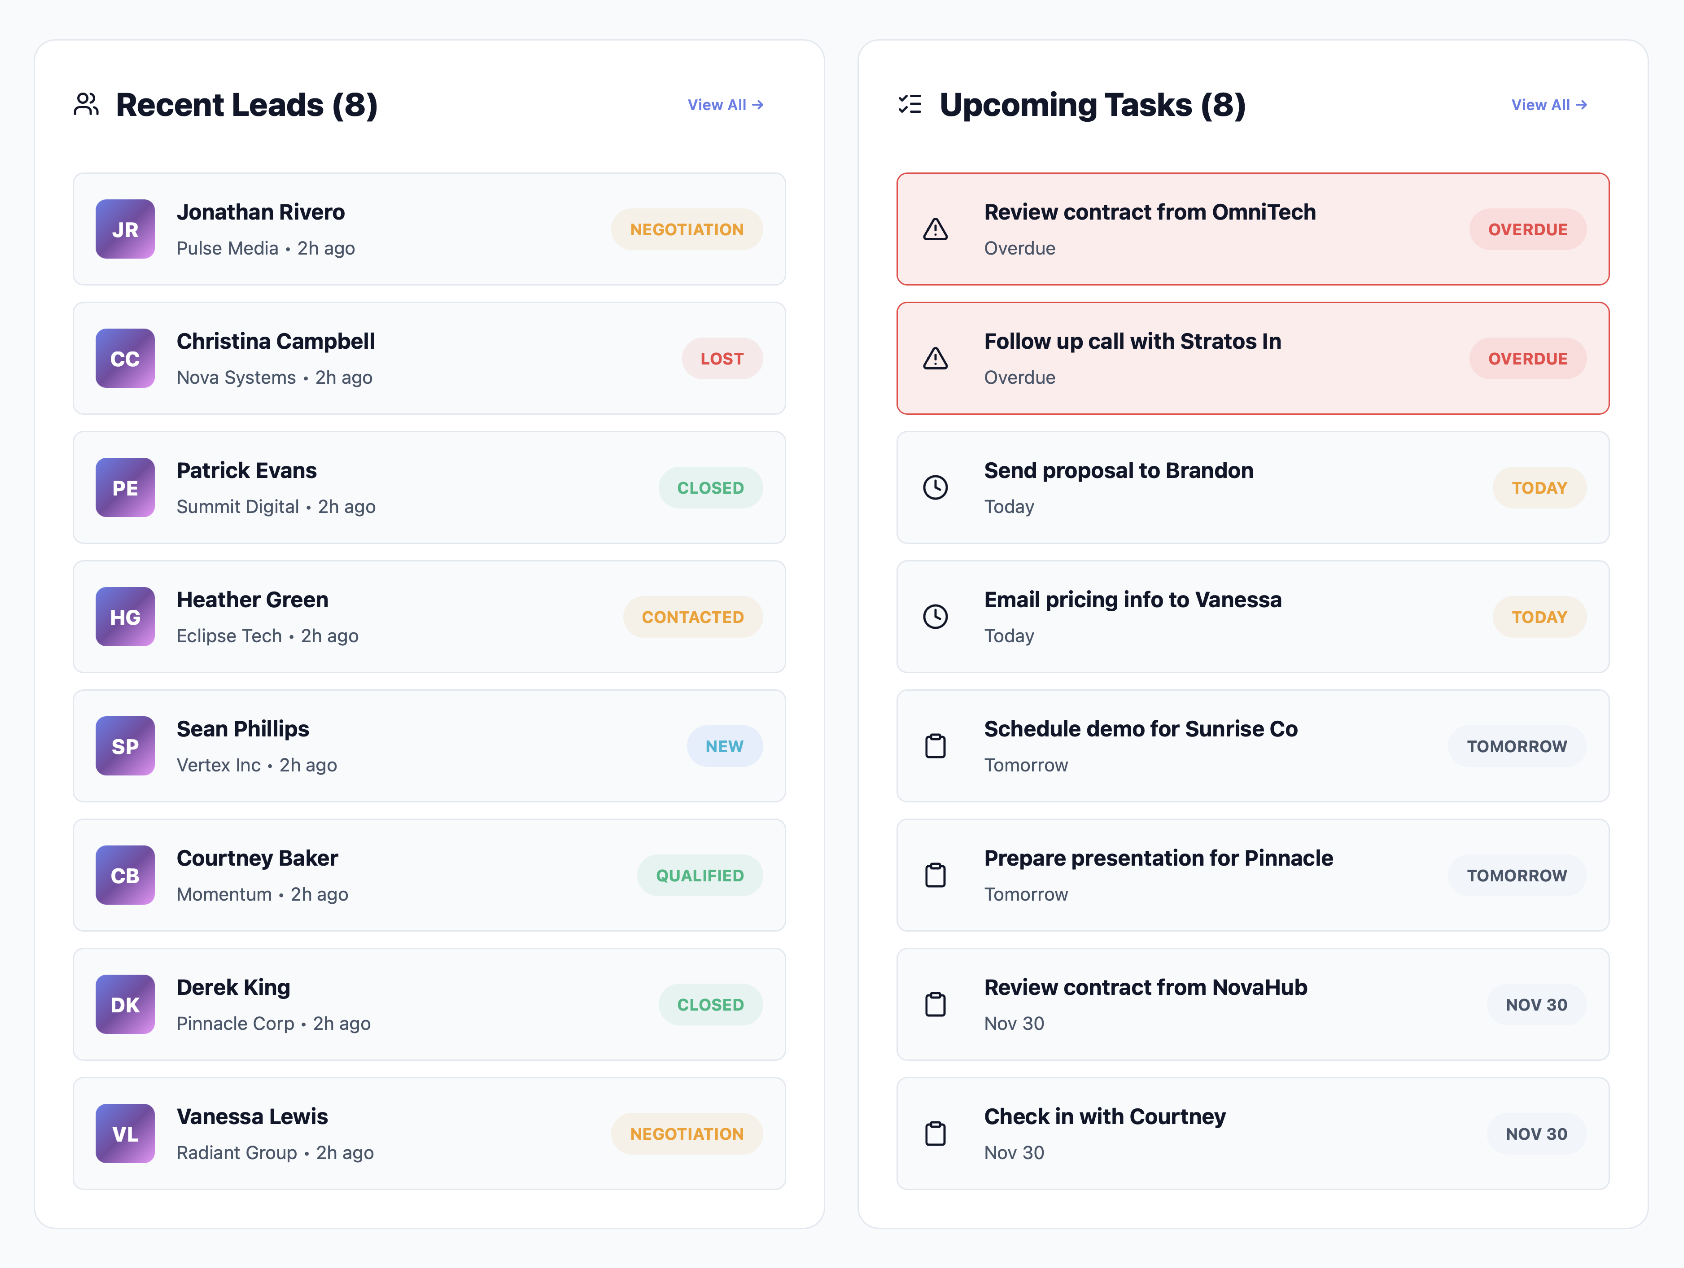Click the clock icon on Send proposal task
The height and width of the screenshot is (1268, 1684).
coord(935,487)
